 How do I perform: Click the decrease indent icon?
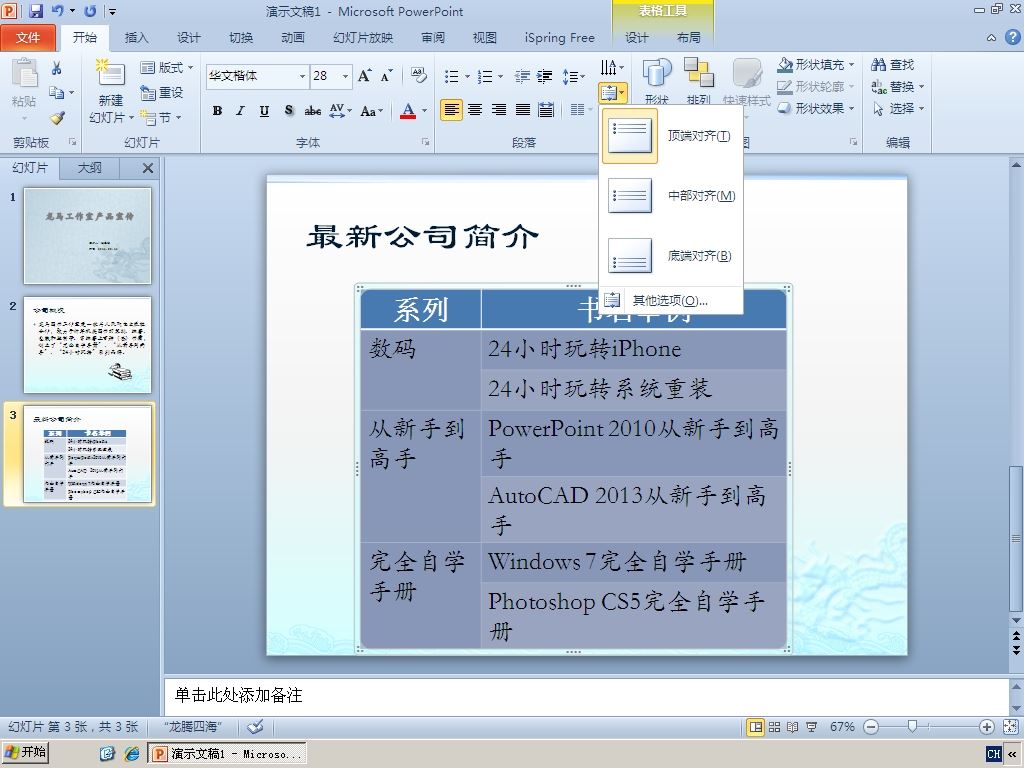point(522,76)
